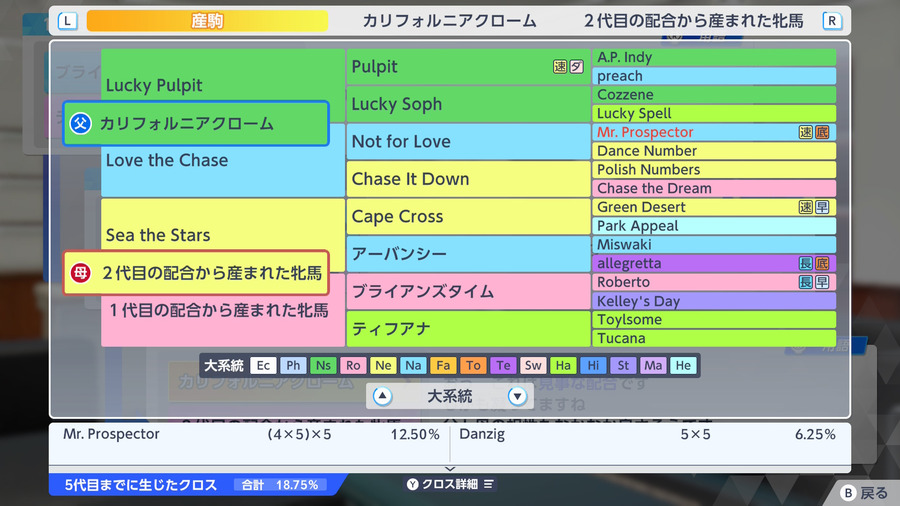Screen dimensions: 900x506
Task: Click the Ne lineage color swatch
Action: (x=383, y=365)
